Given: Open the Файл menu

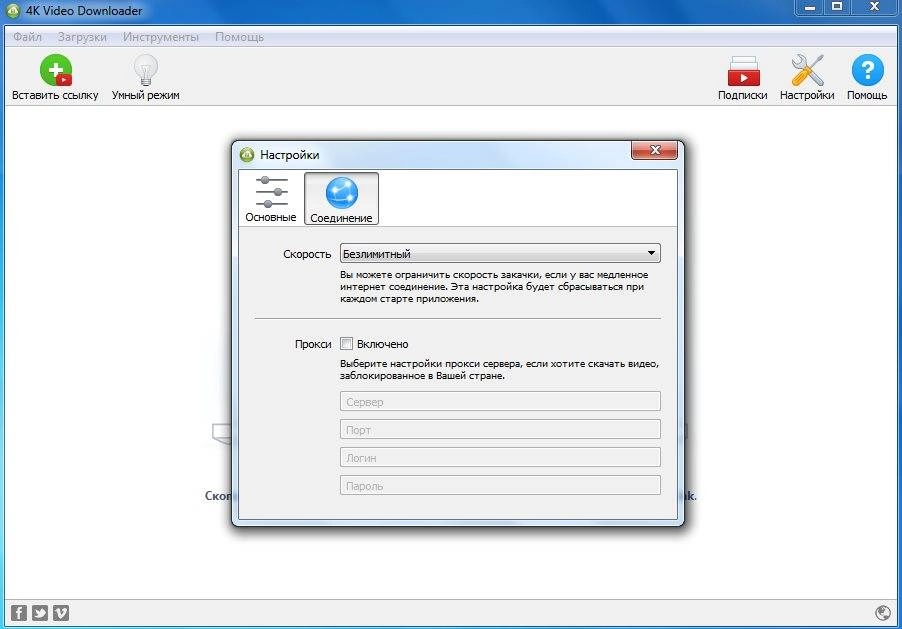Looking at the screenshot, I should pos(27,37).
